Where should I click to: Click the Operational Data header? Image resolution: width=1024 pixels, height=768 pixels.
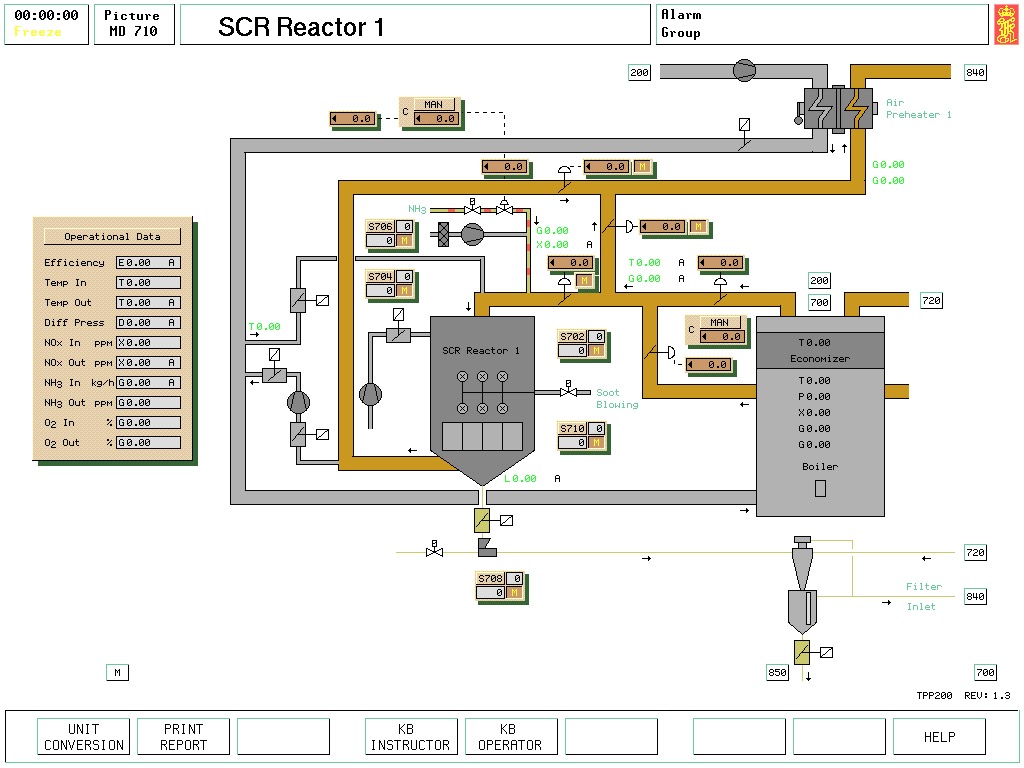112,236
